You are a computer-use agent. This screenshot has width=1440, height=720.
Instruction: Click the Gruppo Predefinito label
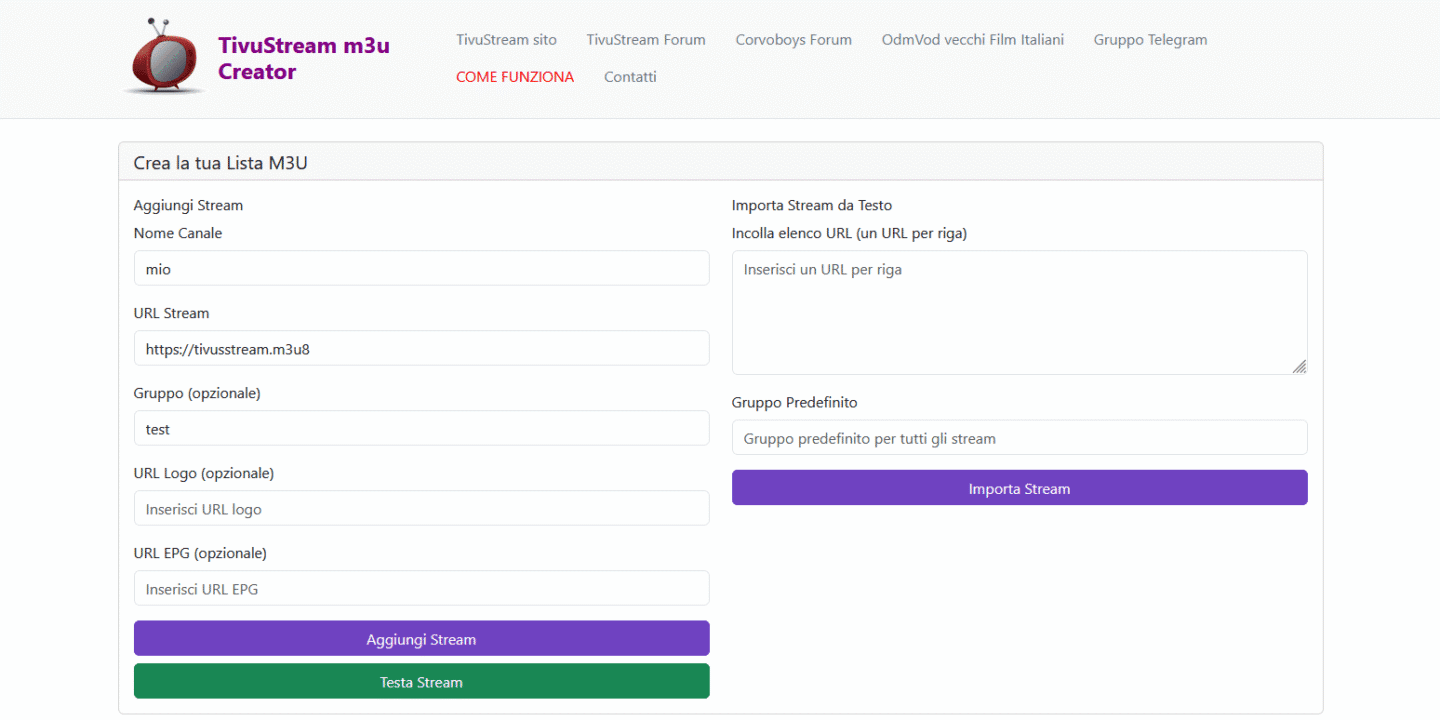[x=795, y=402]
